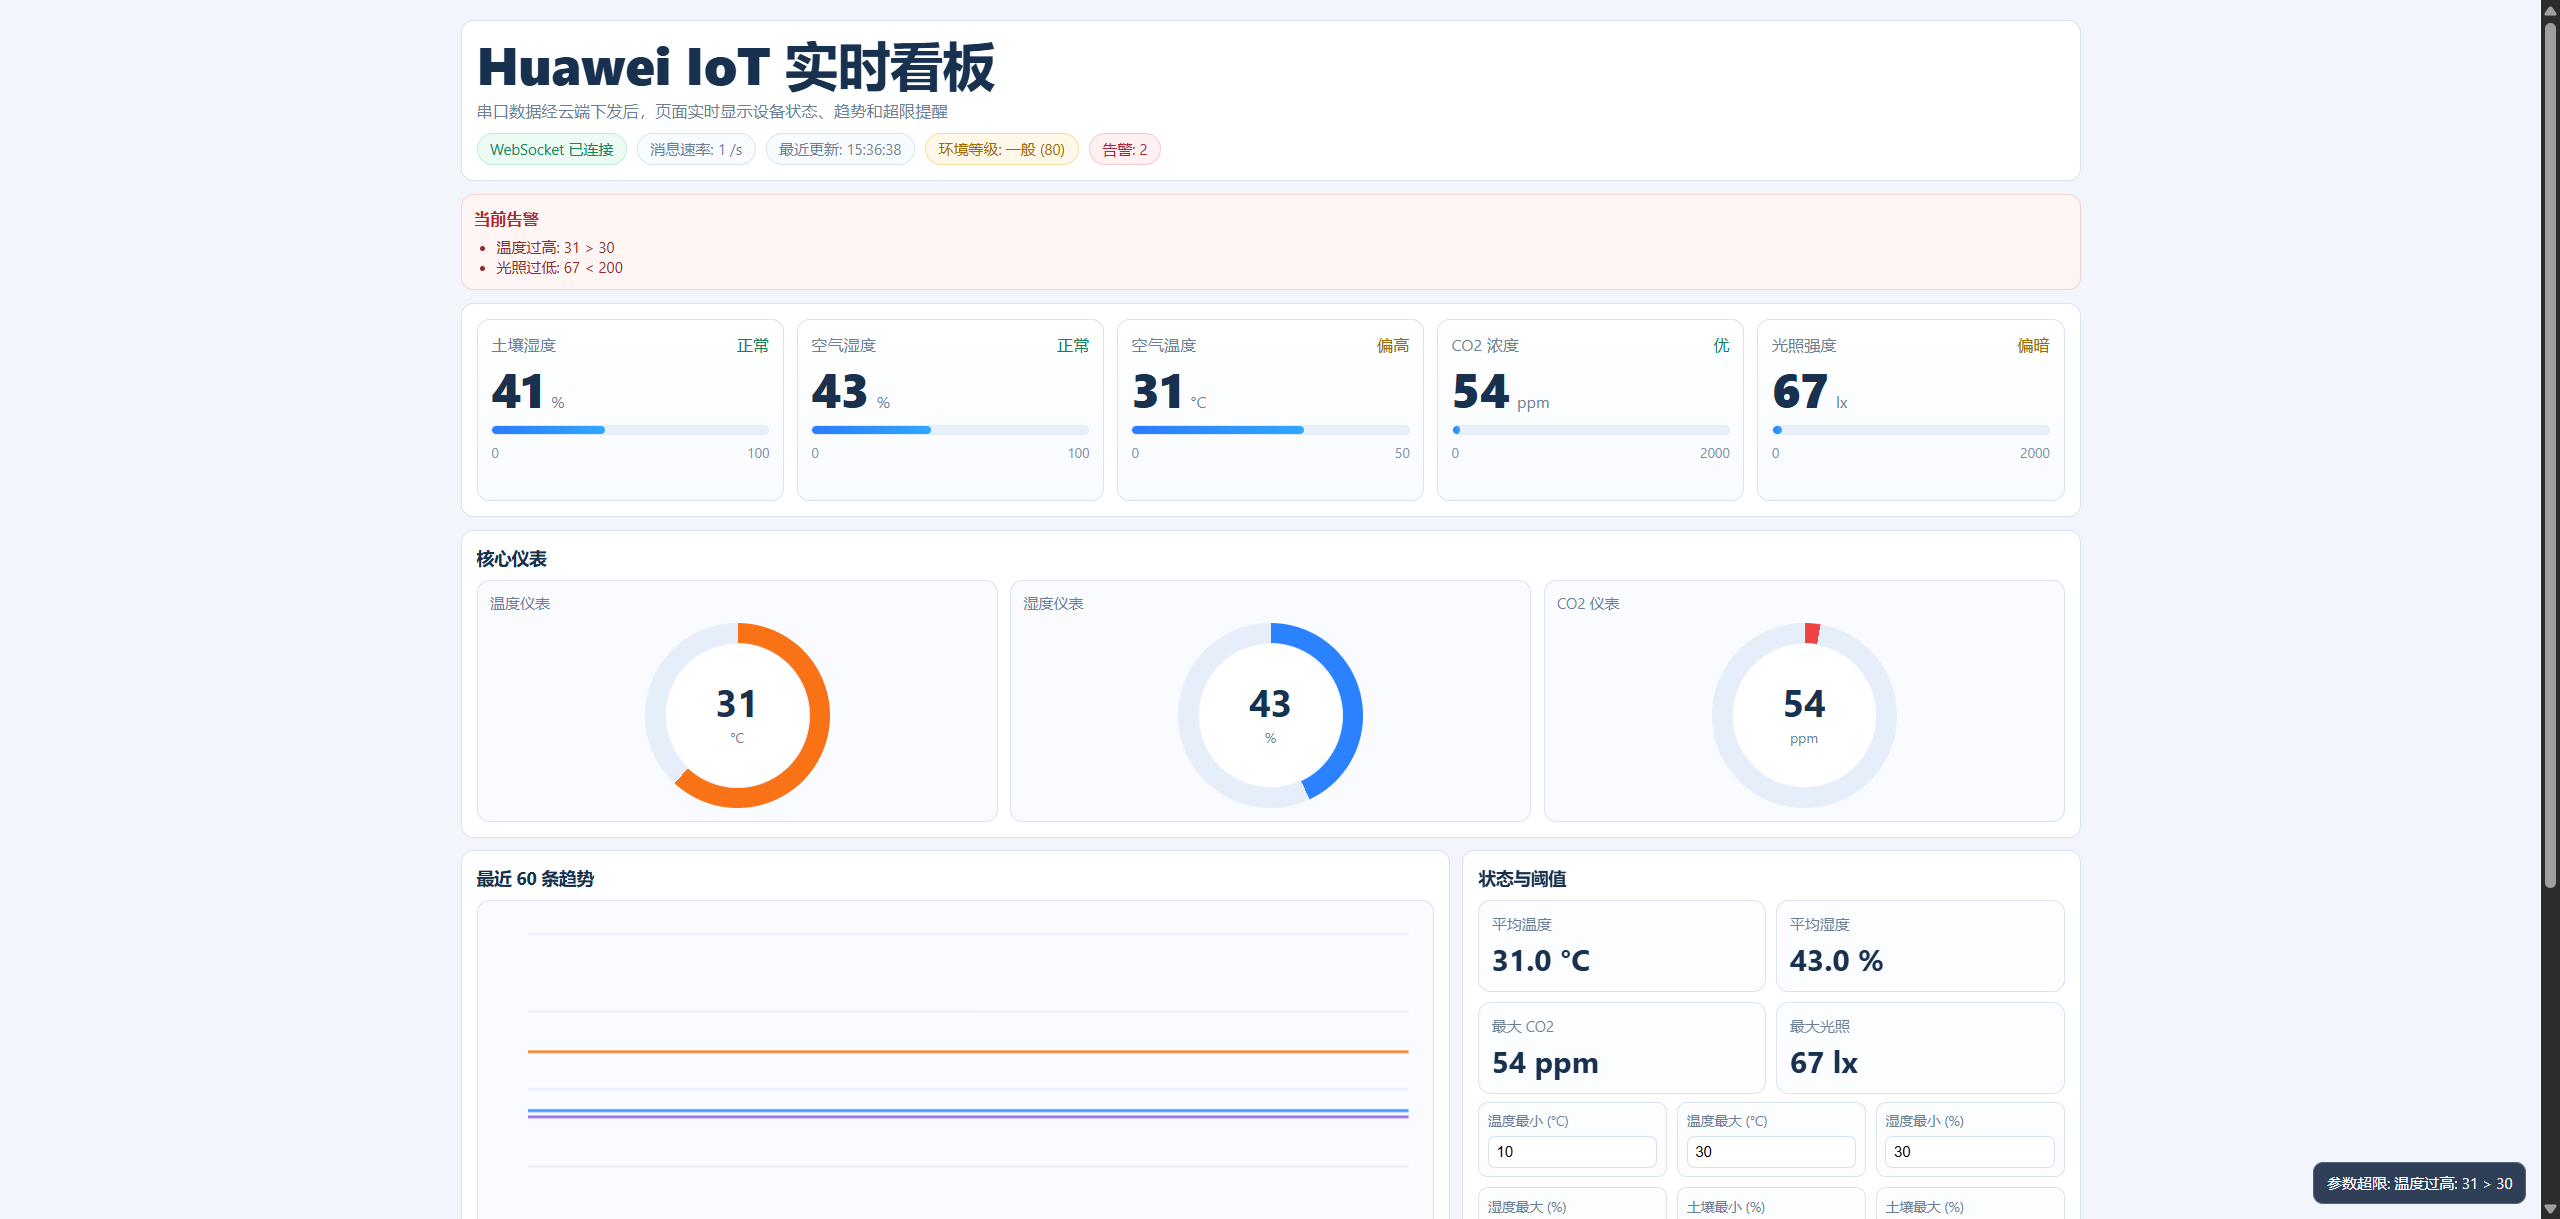Click the 环境等级: 一般 (80) badge

click(x=1001, y=149)
